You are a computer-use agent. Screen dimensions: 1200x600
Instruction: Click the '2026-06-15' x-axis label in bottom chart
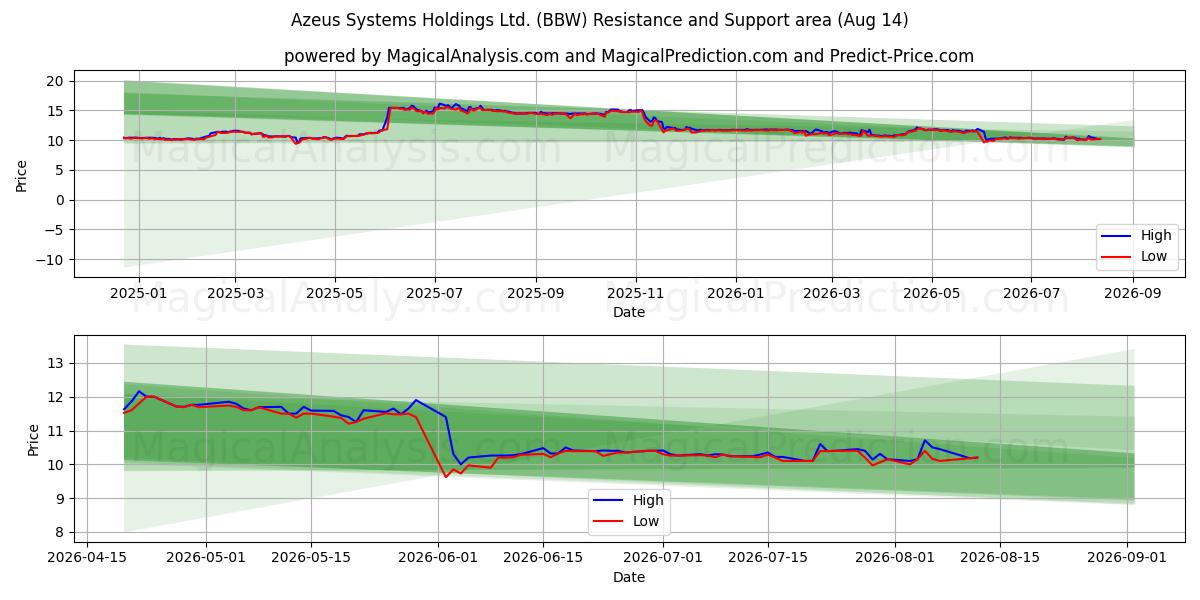coord(543,558)
